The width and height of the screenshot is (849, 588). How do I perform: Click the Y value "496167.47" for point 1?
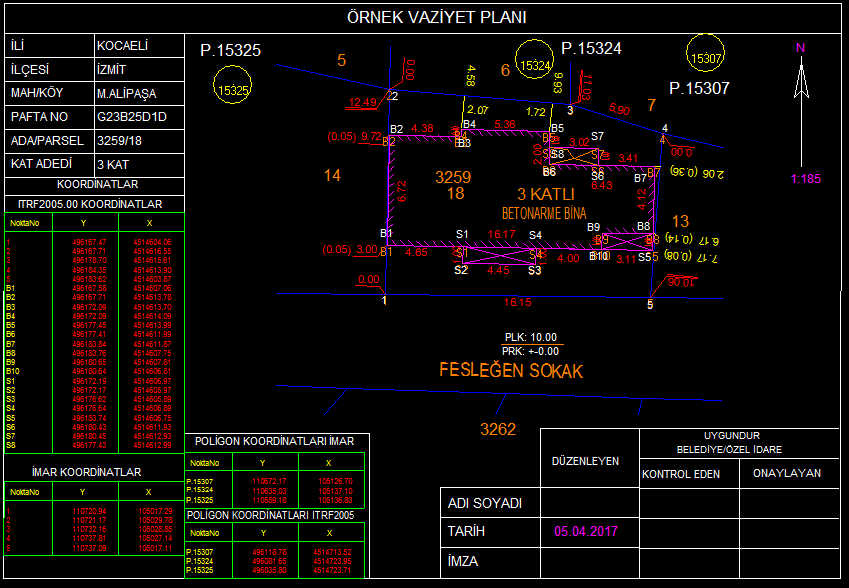pyautogui.click(x=89, y=243)
